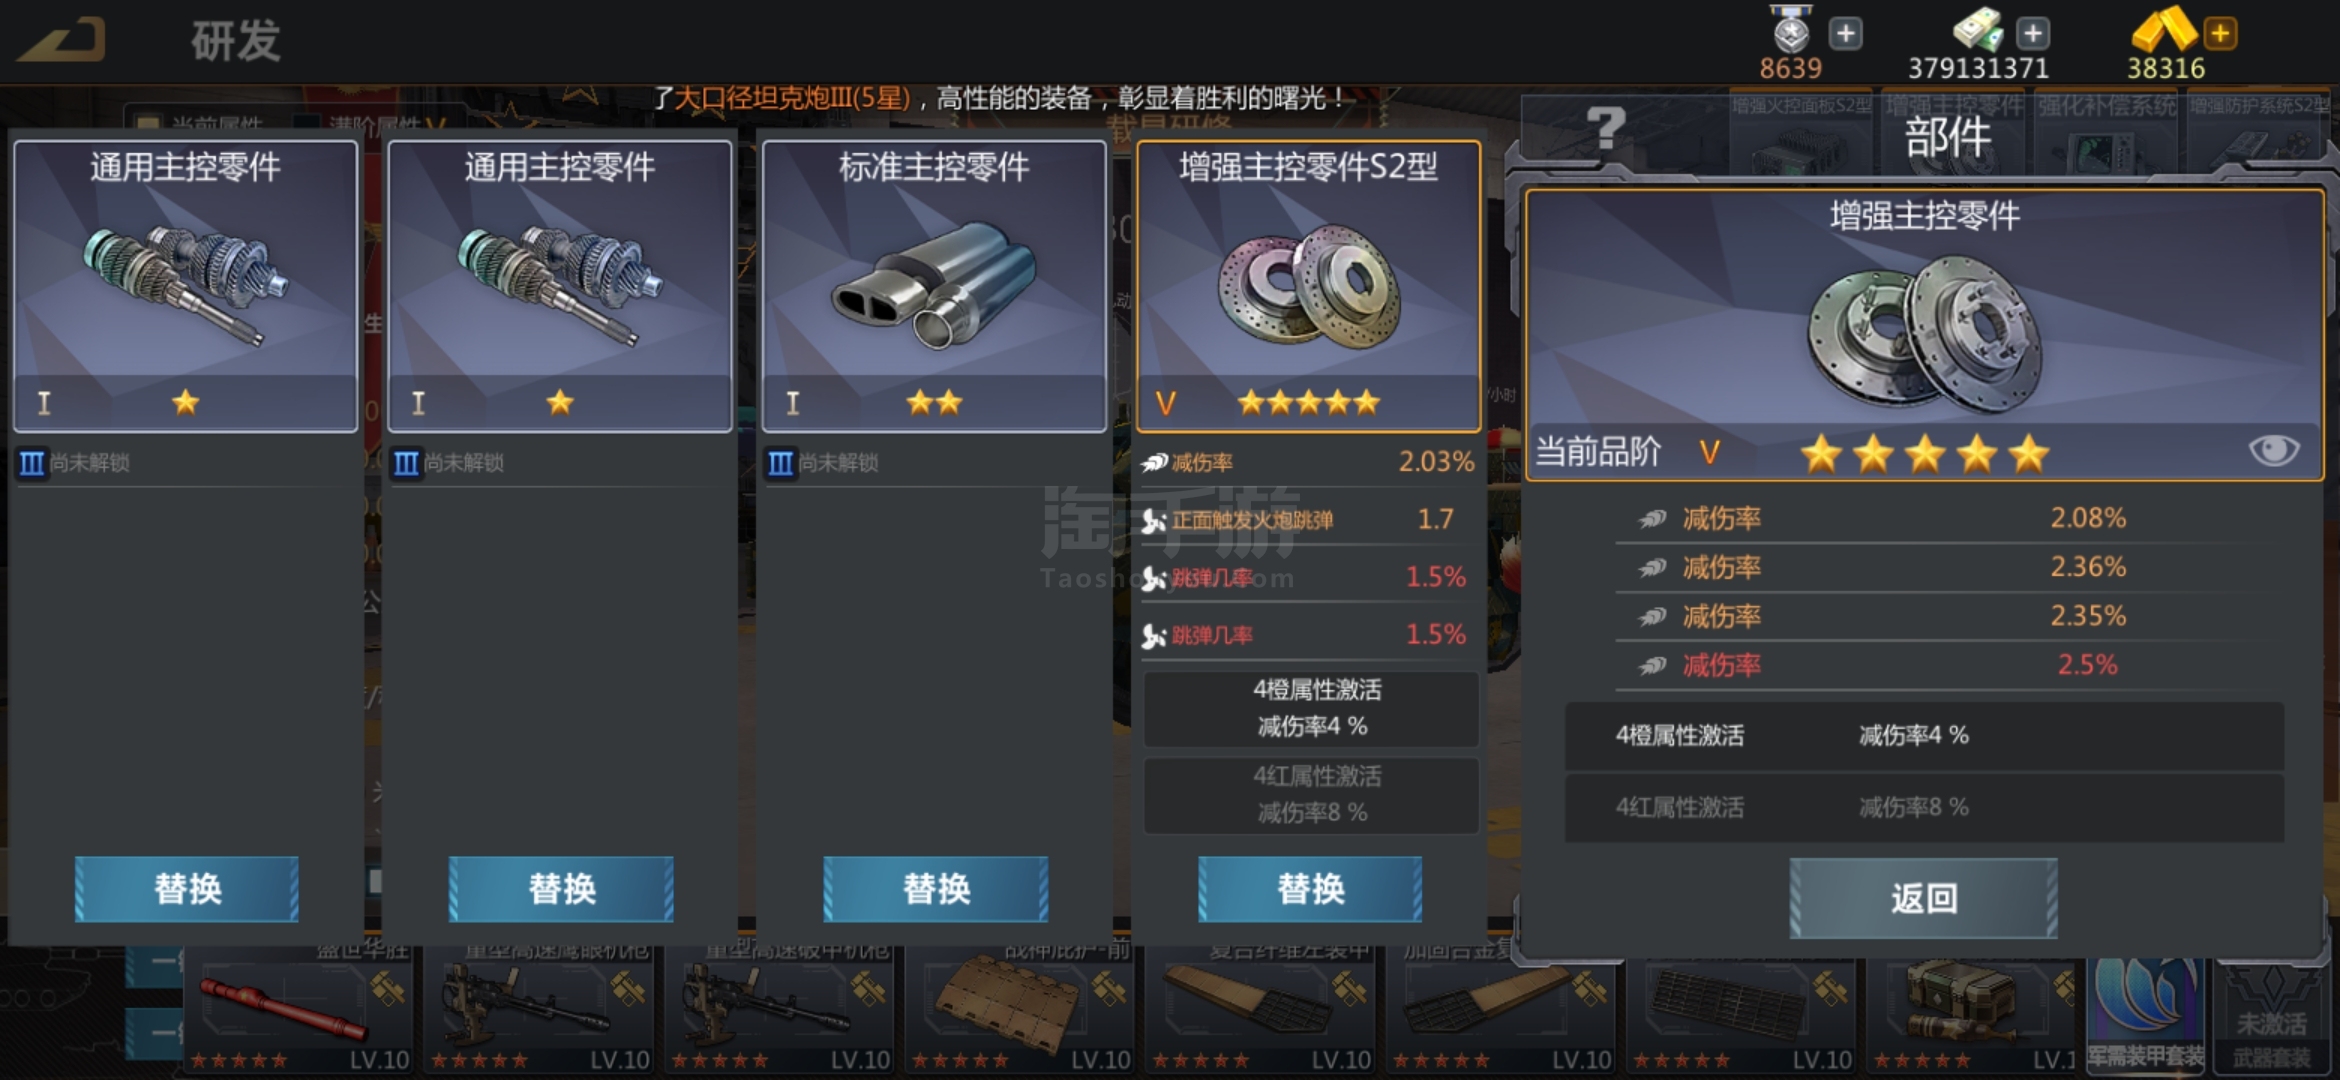Select the red cannon barrel equipment slot

point(299,1010)
